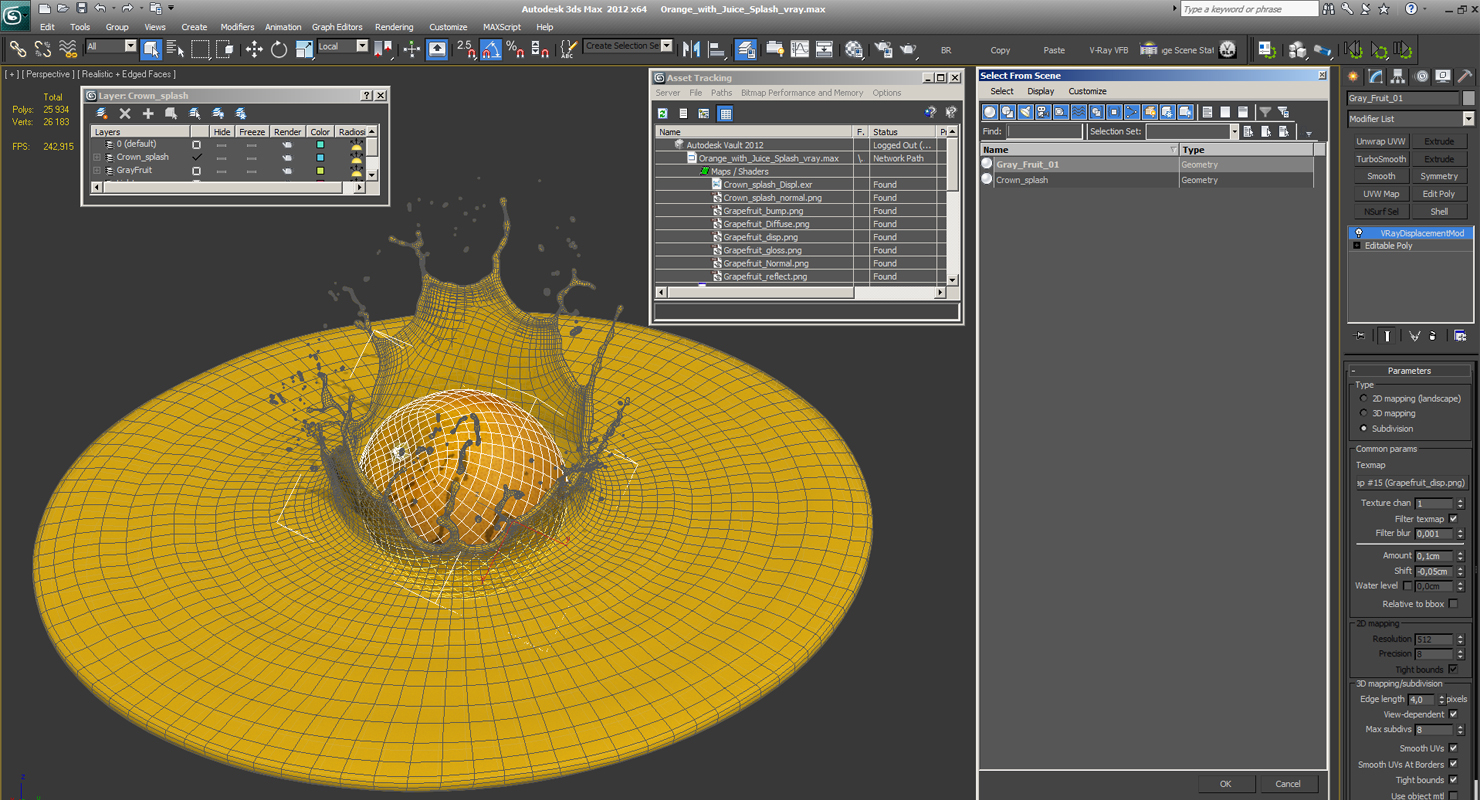
Task: Toggle VRayDisplacementMod lightbulb on/off
Action: [1358, 233]
